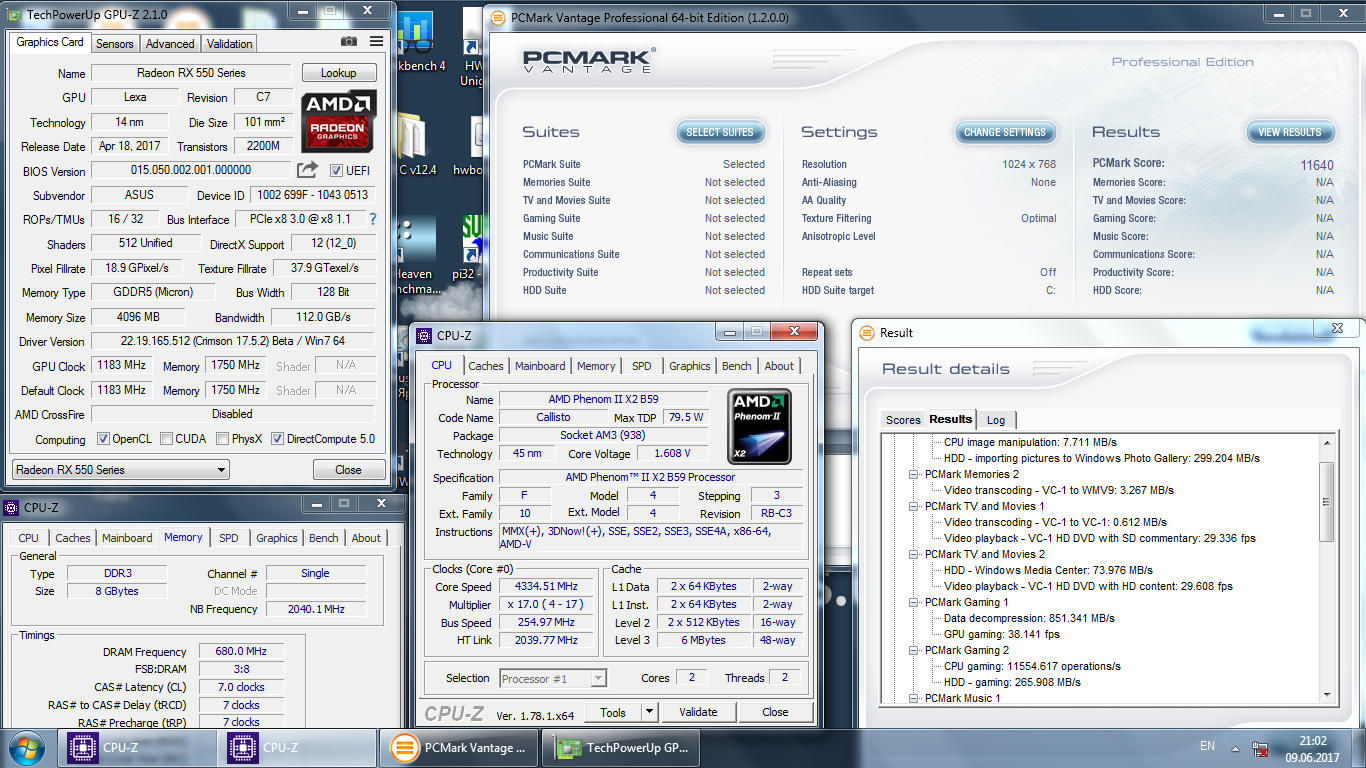Collapse the PCMark Music 1 node
Viewport: 1366px width, 768px height.
coord(913,698)
